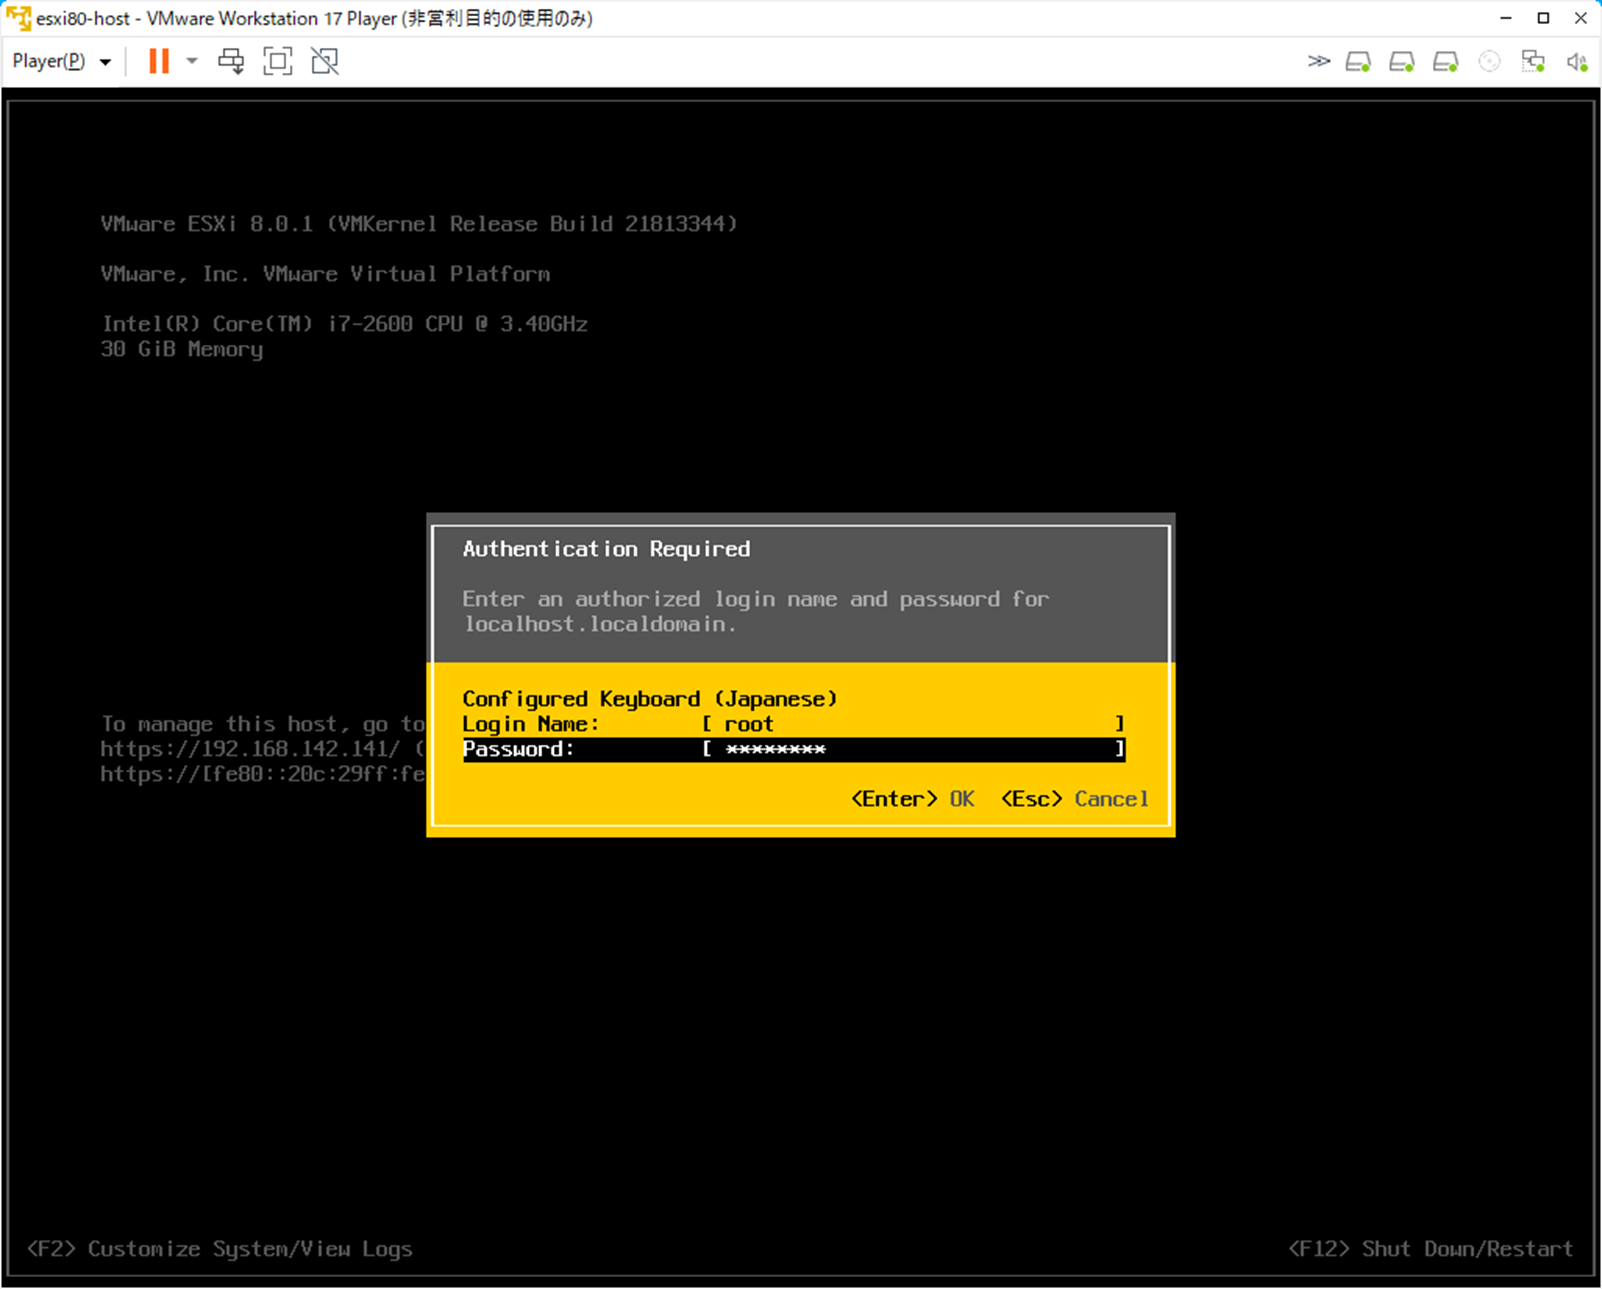Image resolution: width=1602 pixels, height=1289 pixels.
Task: Click the 'VMware, Inc. VMware Virtual Platform' line
Action: (325, 274)
